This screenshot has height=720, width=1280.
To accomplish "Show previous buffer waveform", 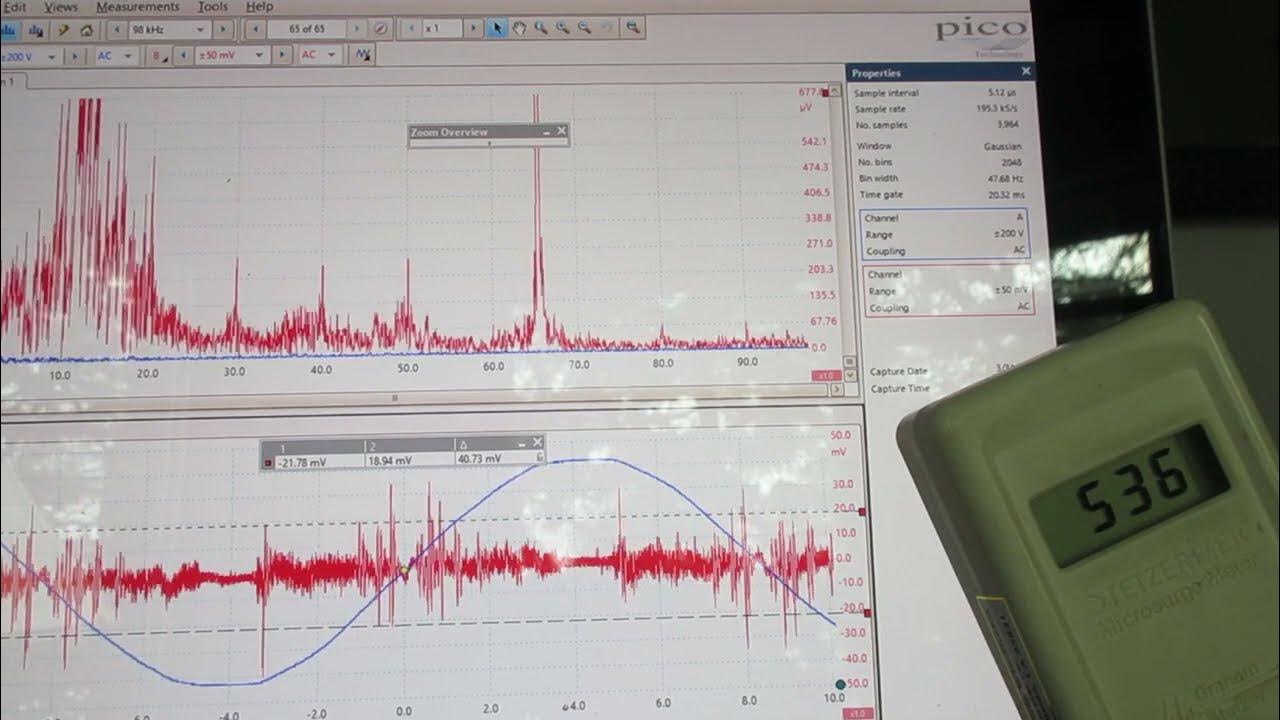I will pos(256,30).
